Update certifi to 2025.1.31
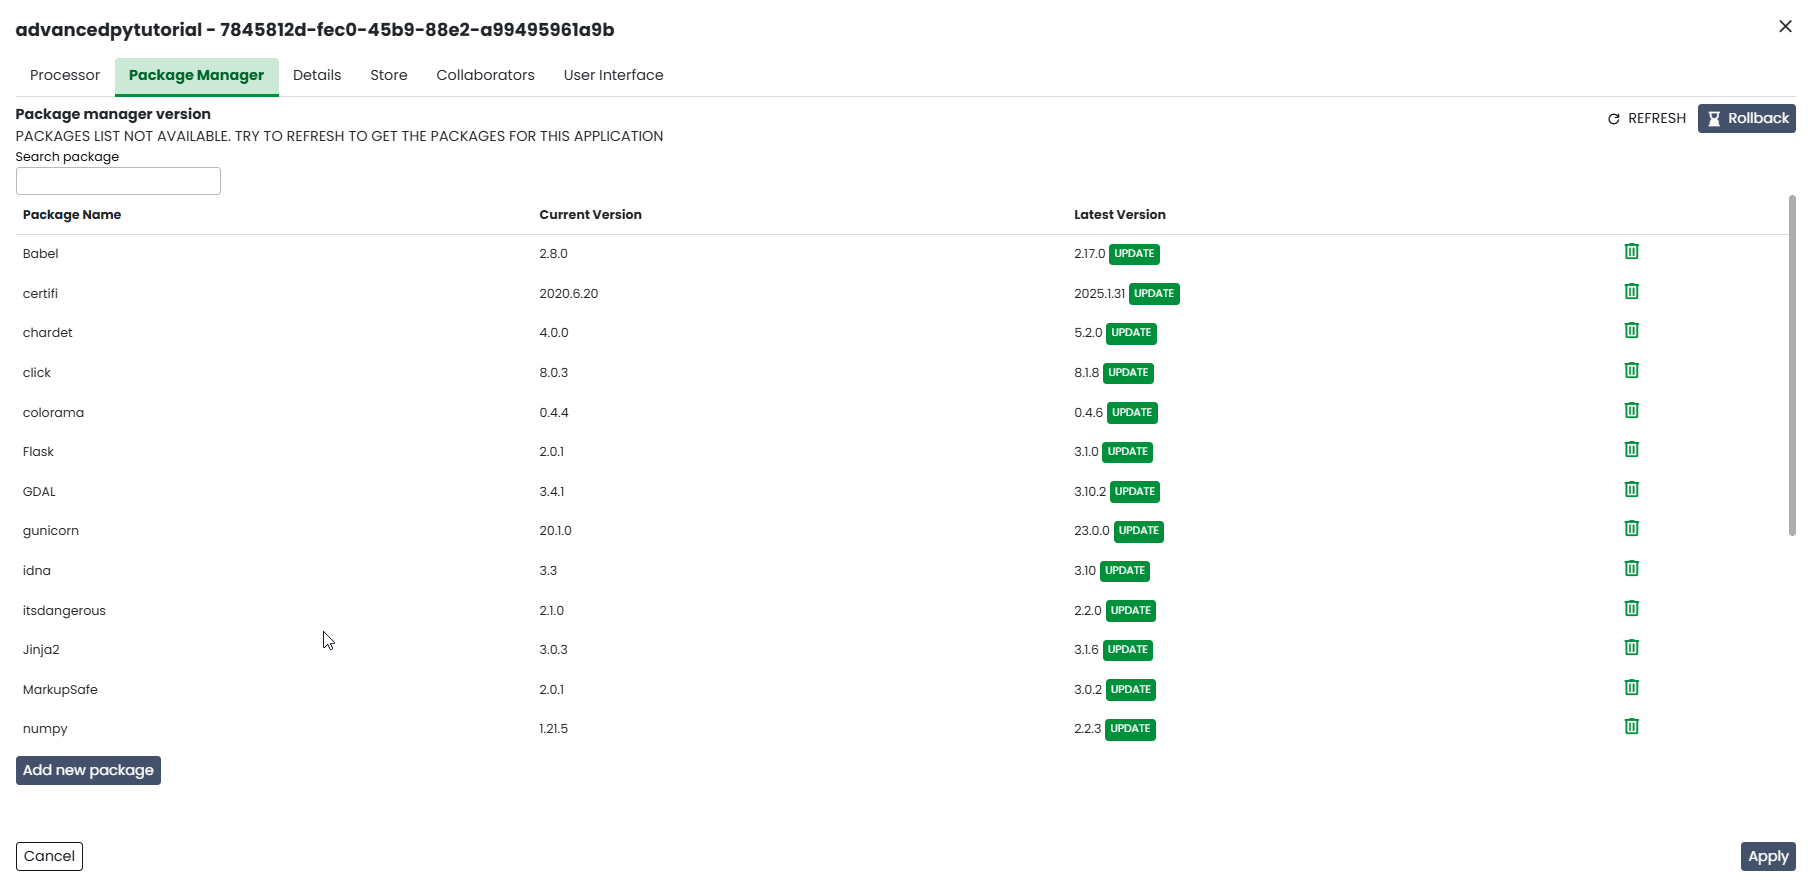 (1154, 294)
